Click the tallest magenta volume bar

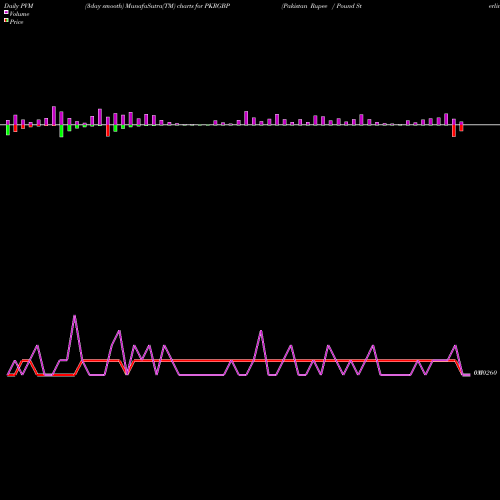[x=54, y=116]
